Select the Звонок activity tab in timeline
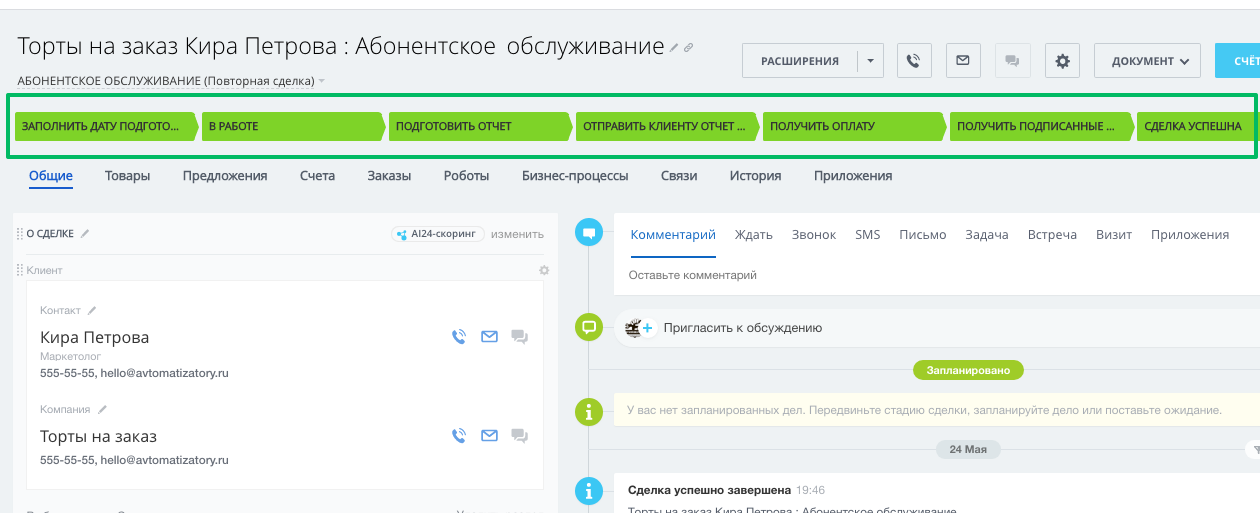1260x513 pixels. [x=813, y=235]
